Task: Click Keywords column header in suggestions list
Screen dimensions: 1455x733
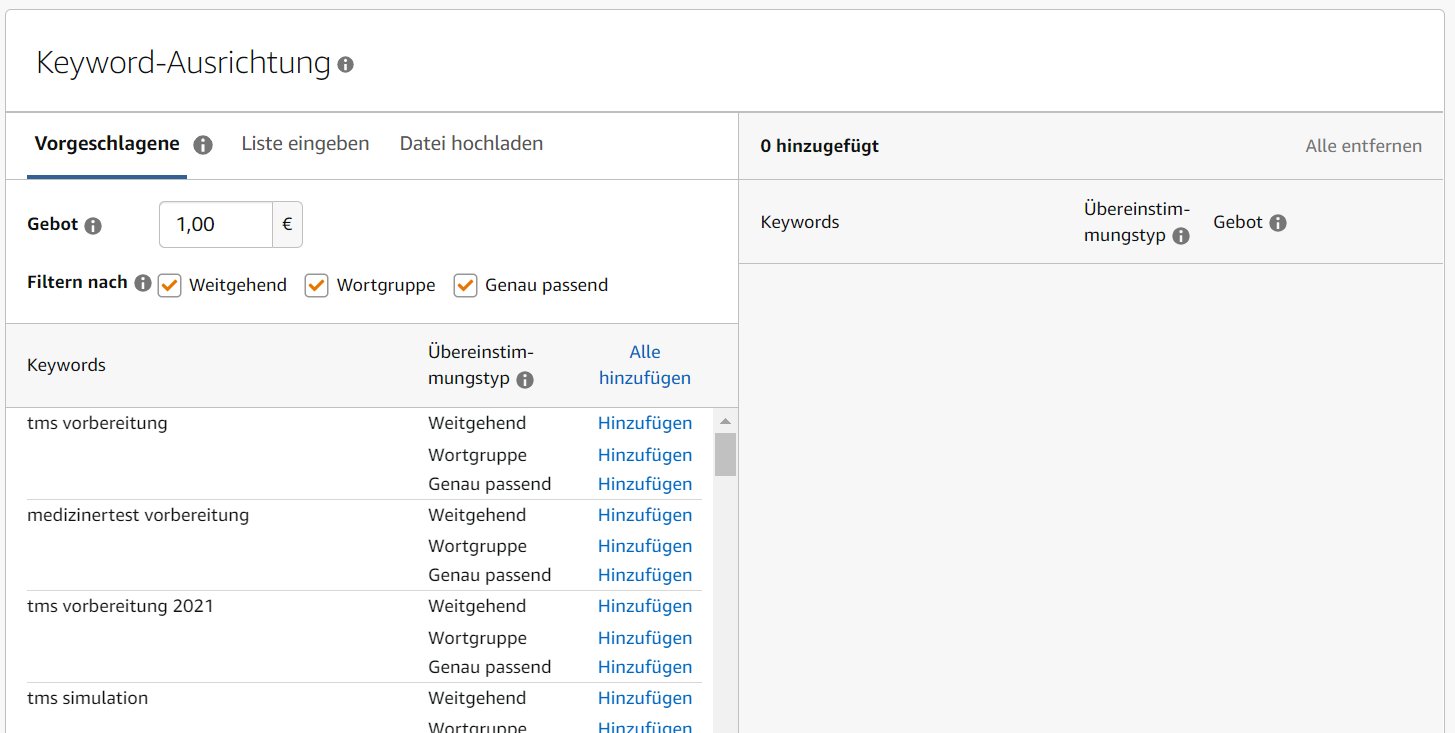Action: coord(66,365)
